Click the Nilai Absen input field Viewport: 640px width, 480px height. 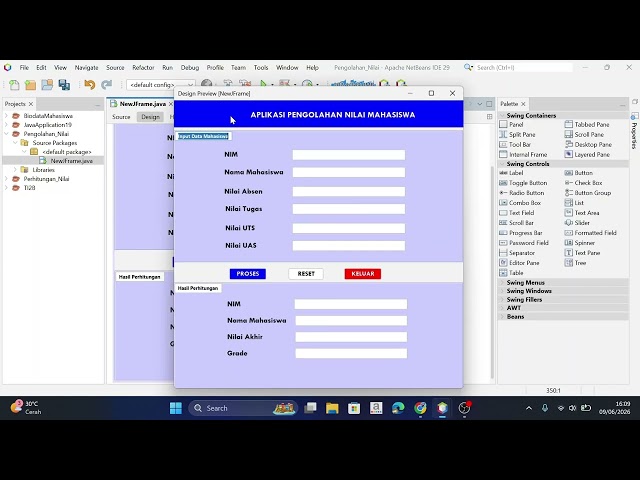(349, 191)
